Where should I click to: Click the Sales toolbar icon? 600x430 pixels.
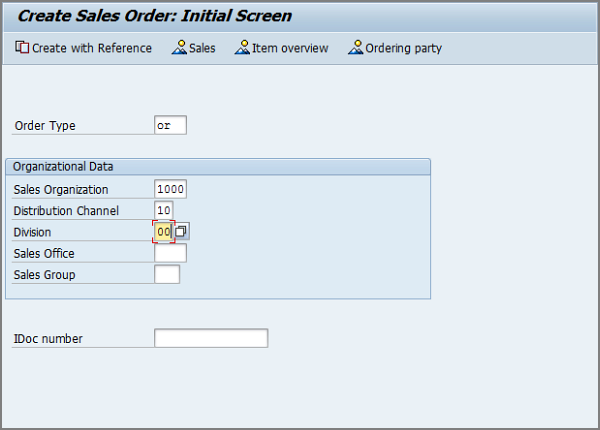[x=180, y=48]
